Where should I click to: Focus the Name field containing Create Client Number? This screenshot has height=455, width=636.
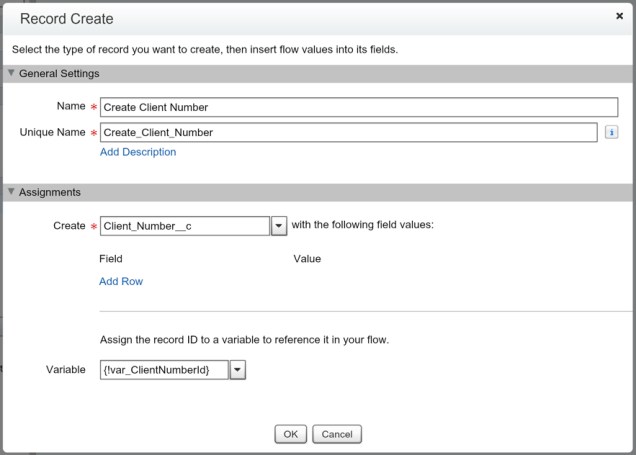359,107
